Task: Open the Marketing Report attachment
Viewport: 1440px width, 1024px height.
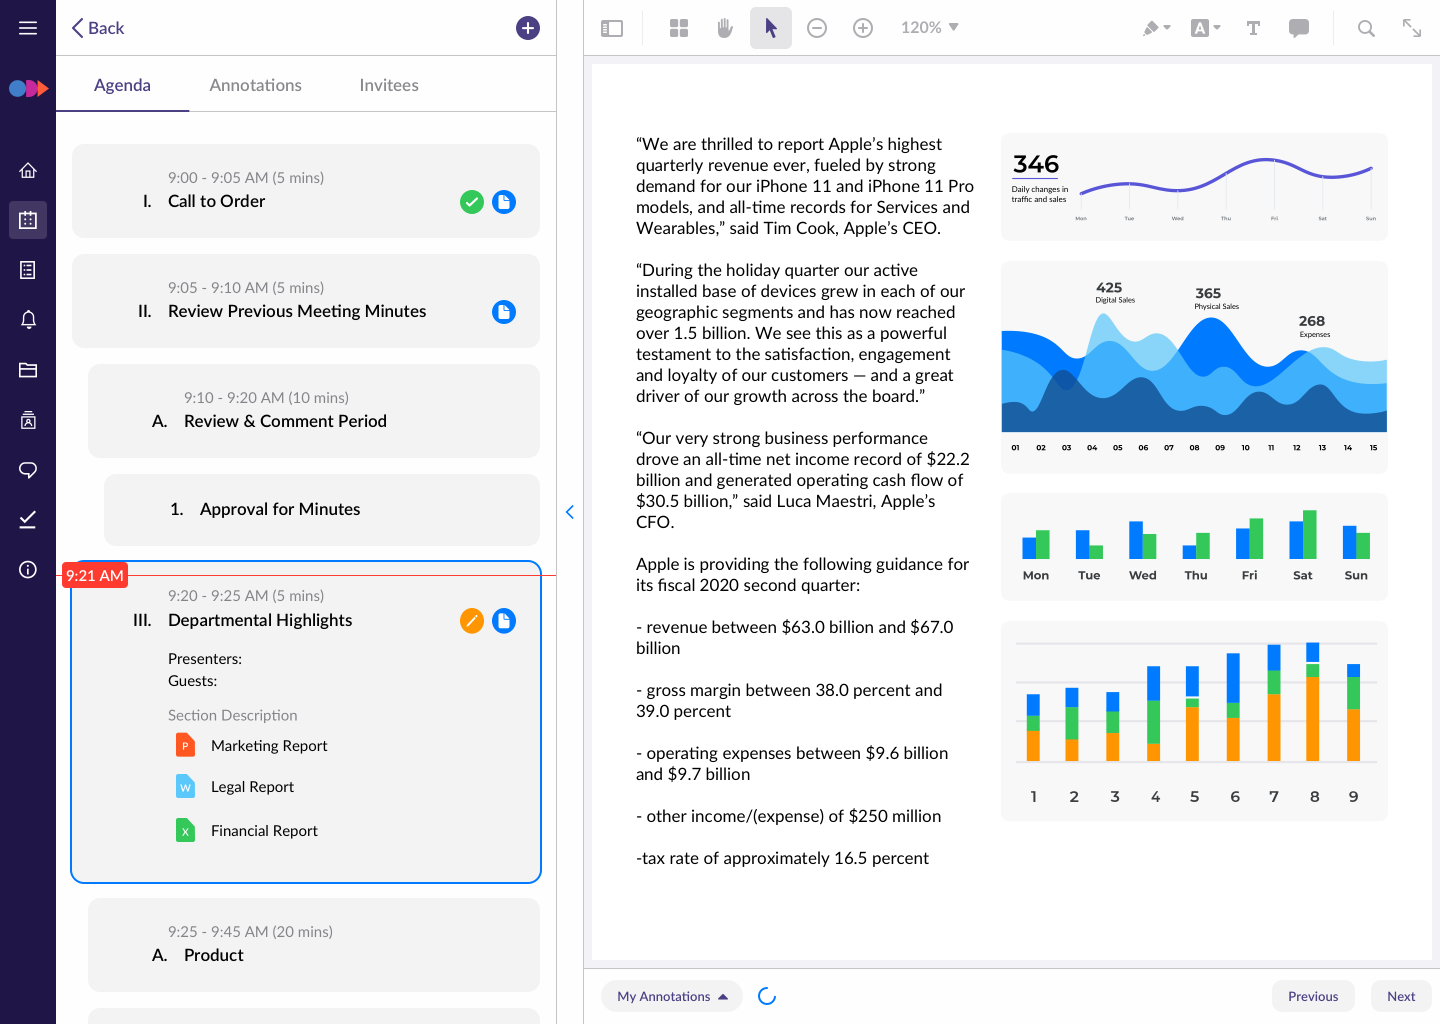Action: pyautogui.click(x=268, y=746)
